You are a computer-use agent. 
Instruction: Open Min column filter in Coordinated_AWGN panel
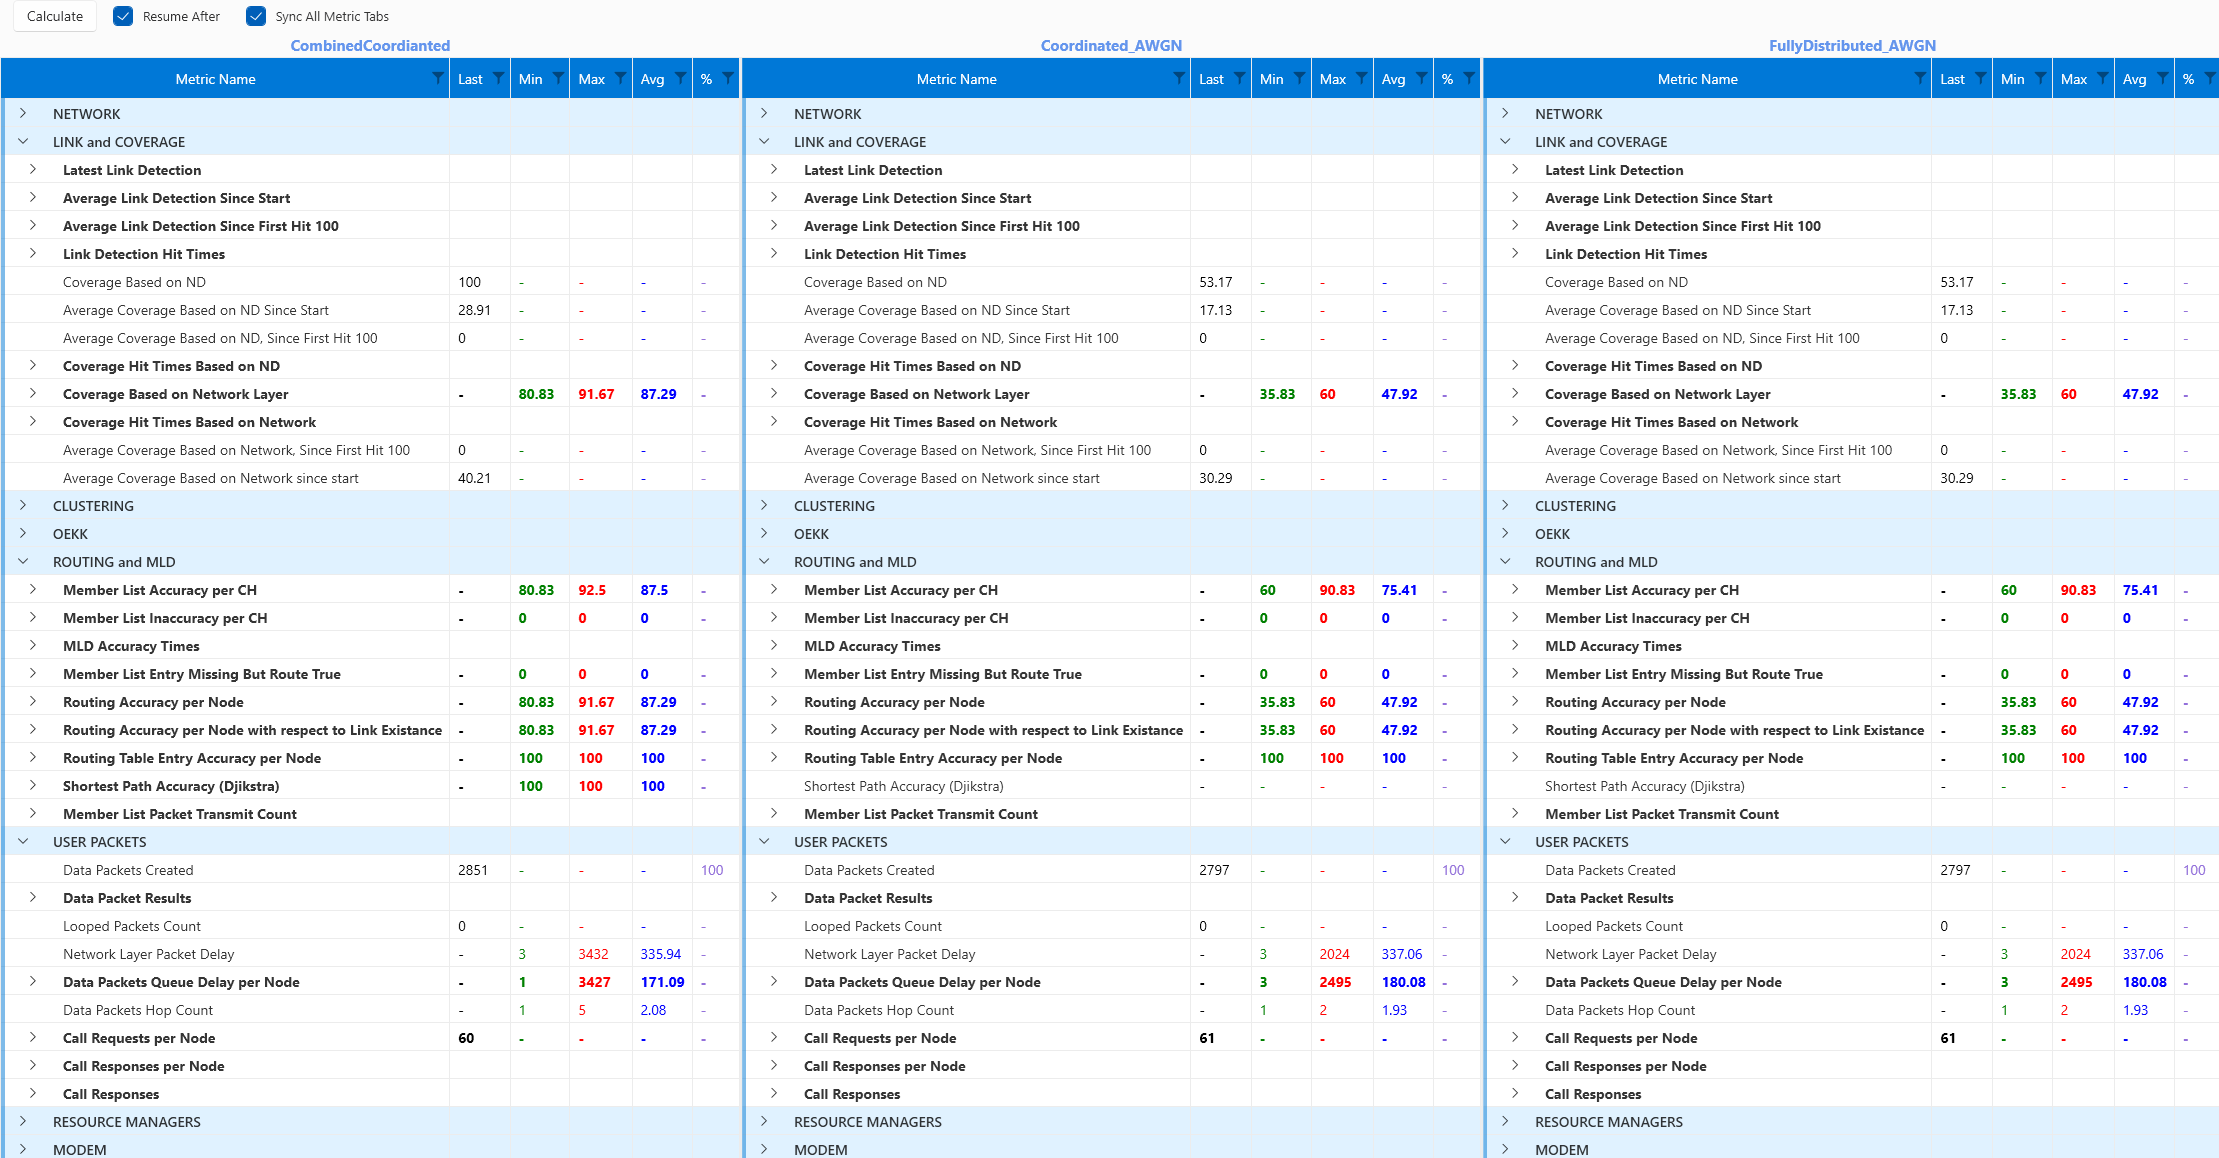(1300, 78)
